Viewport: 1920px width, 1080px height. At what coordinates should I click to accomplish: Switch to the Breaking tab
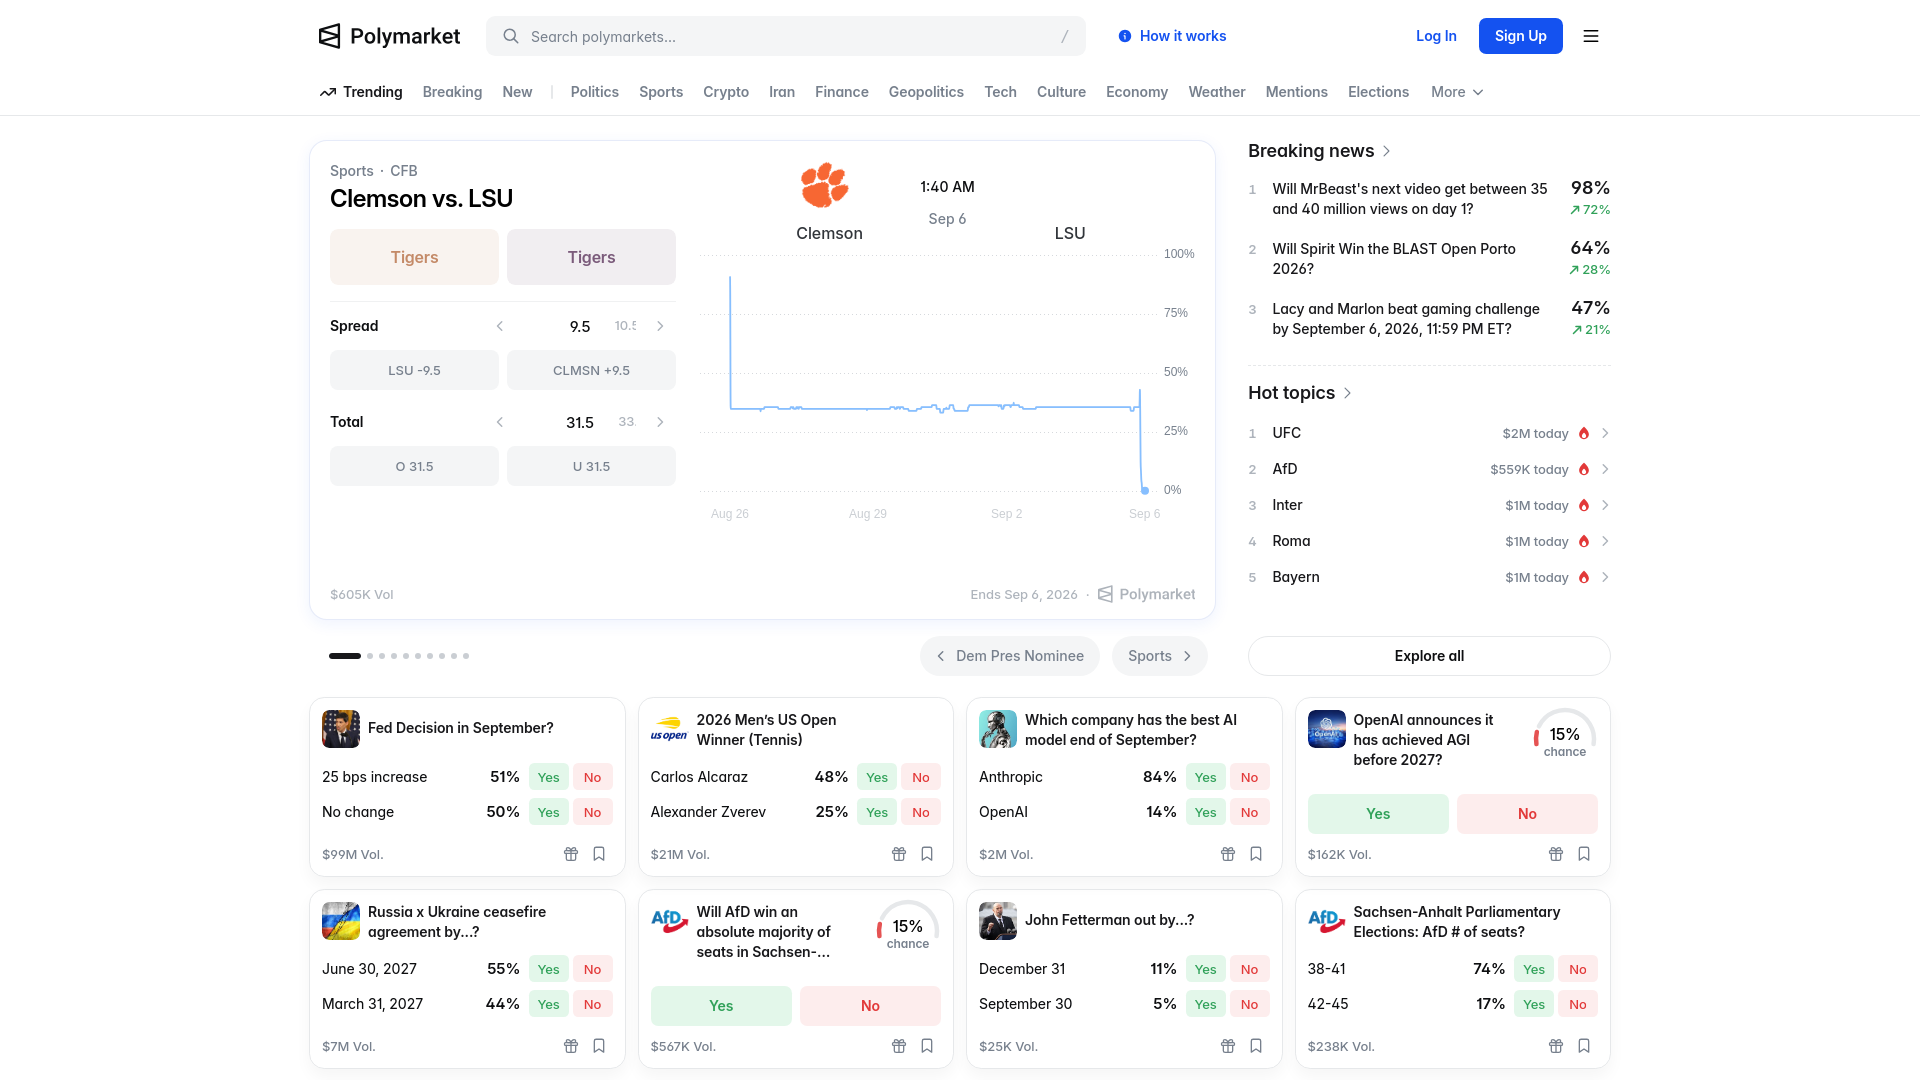452,92
